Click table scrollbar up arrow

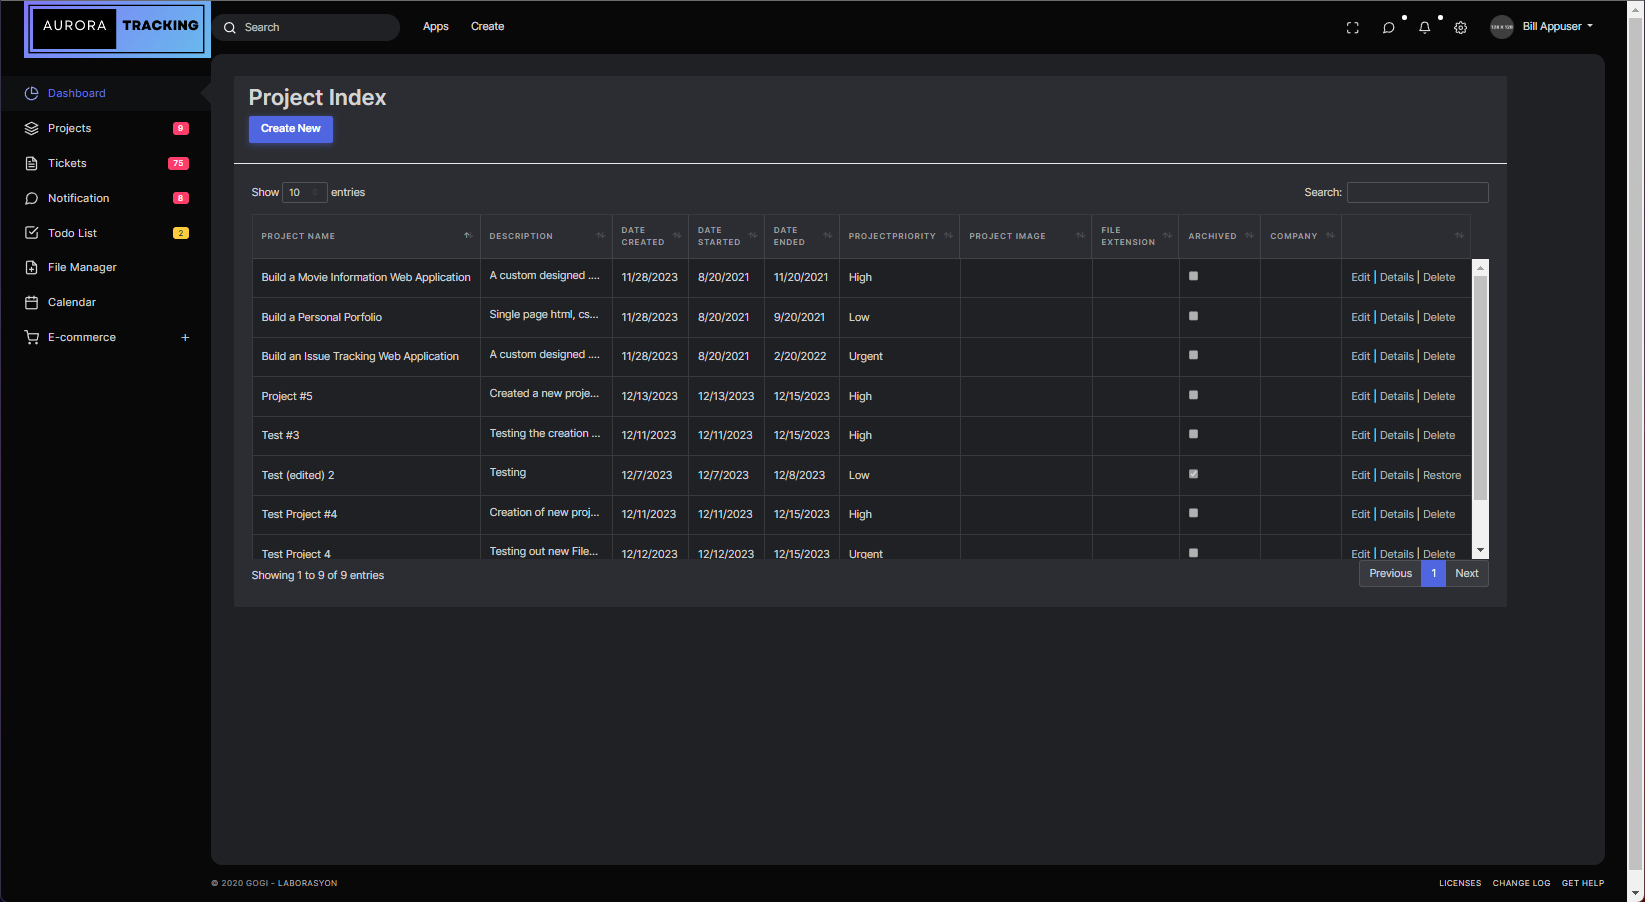(1481, 267)
